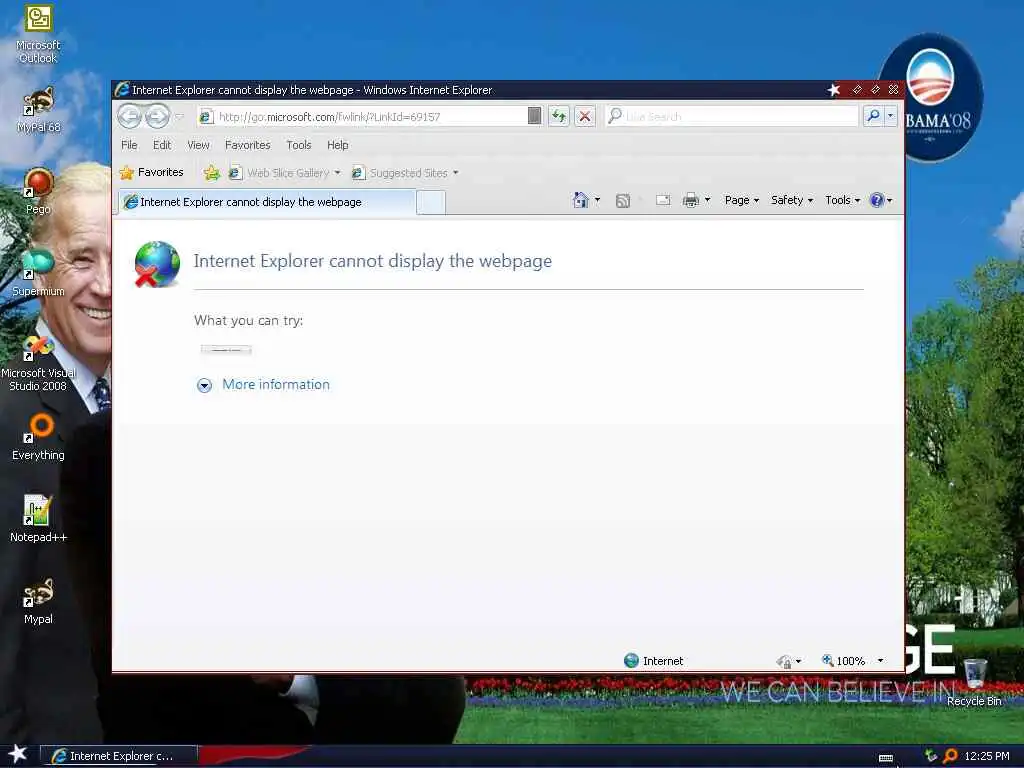Click the magnifier Search button

[x=873, y=116]
